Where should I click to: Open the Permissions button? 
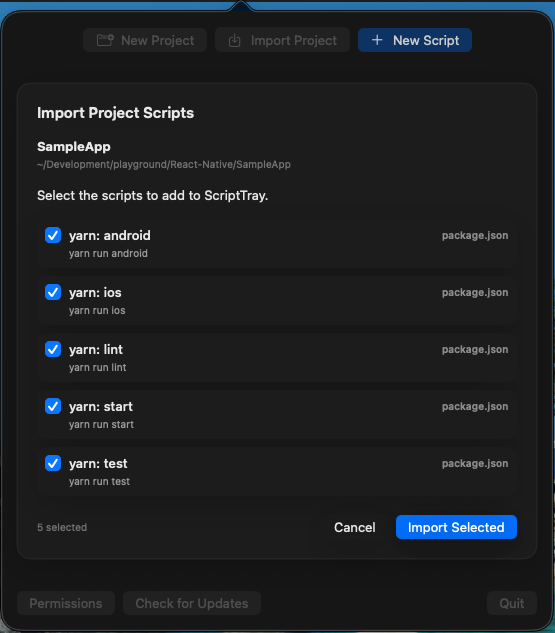[x=66, y=603]
